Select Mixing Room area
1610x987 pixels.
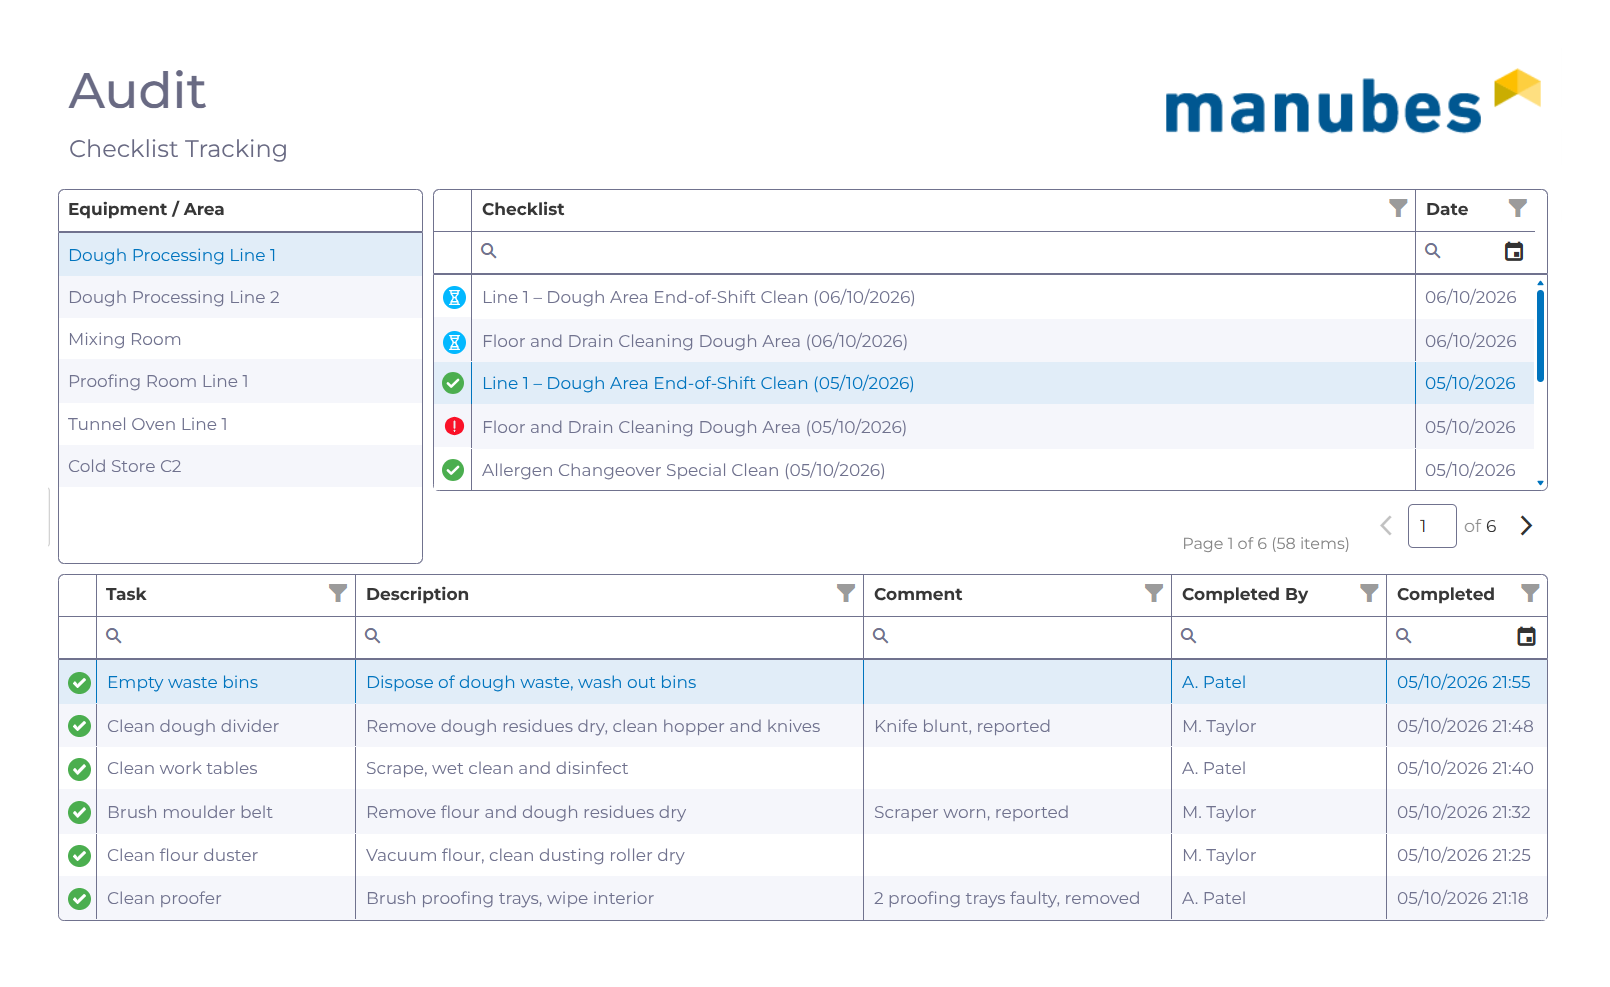(240, 339)
